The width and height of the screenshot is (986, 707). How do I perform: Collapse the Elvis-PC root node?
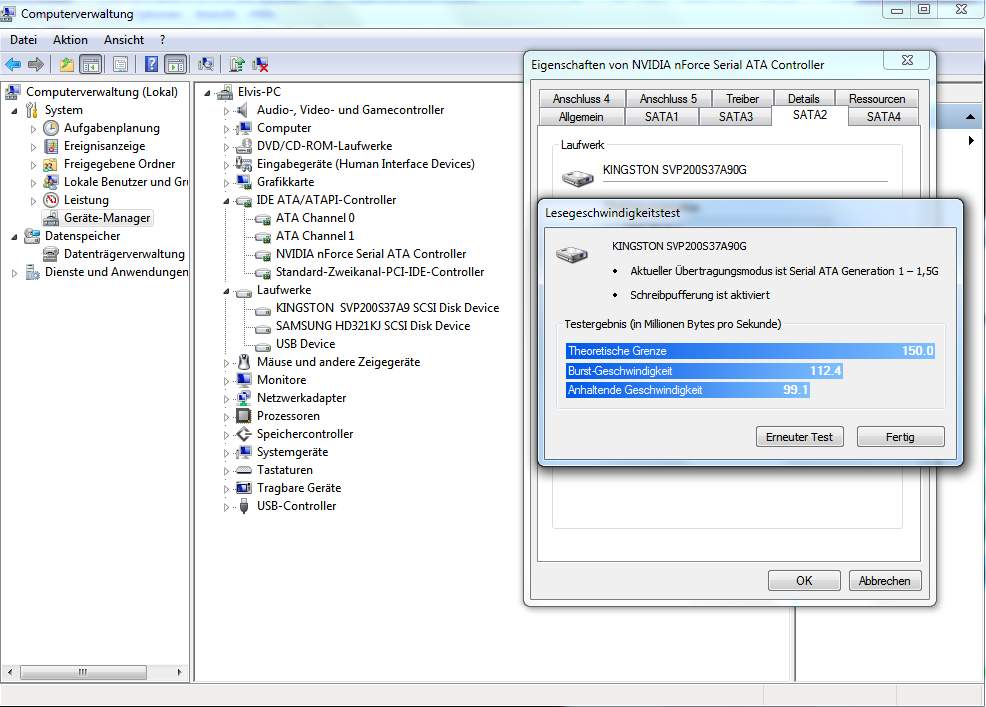pyautogui.click(x=207, y=93)
